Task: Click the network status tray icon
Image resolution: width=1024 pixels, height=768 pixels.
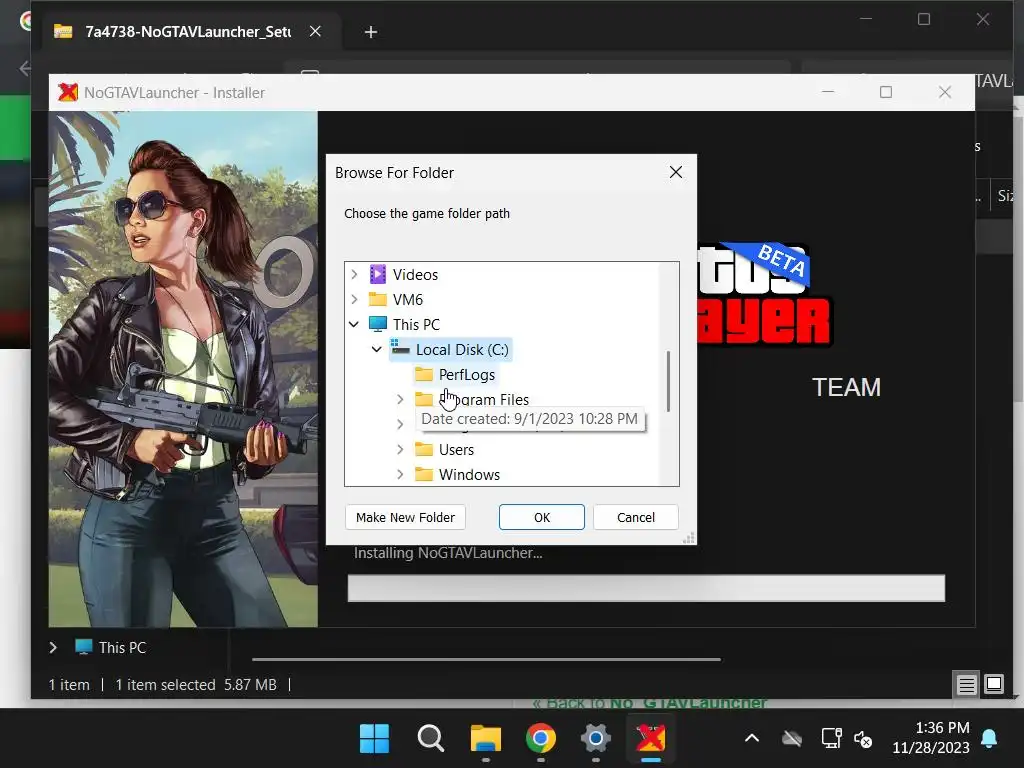Action: pos(831,738)
